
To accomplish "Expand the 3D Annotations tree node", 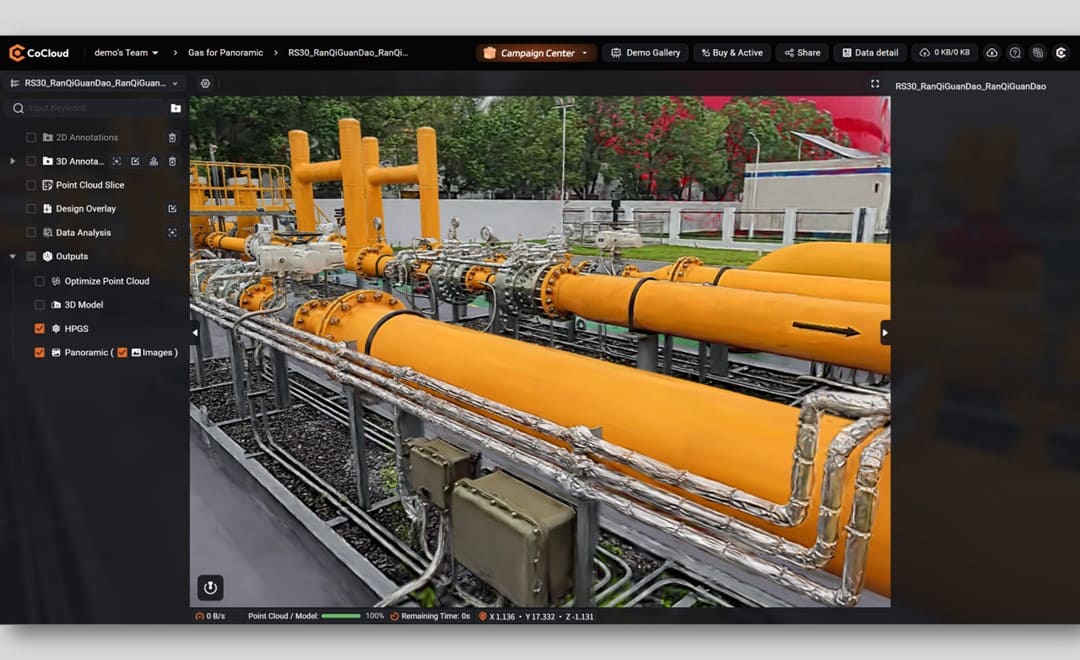I will click(12, 161).
